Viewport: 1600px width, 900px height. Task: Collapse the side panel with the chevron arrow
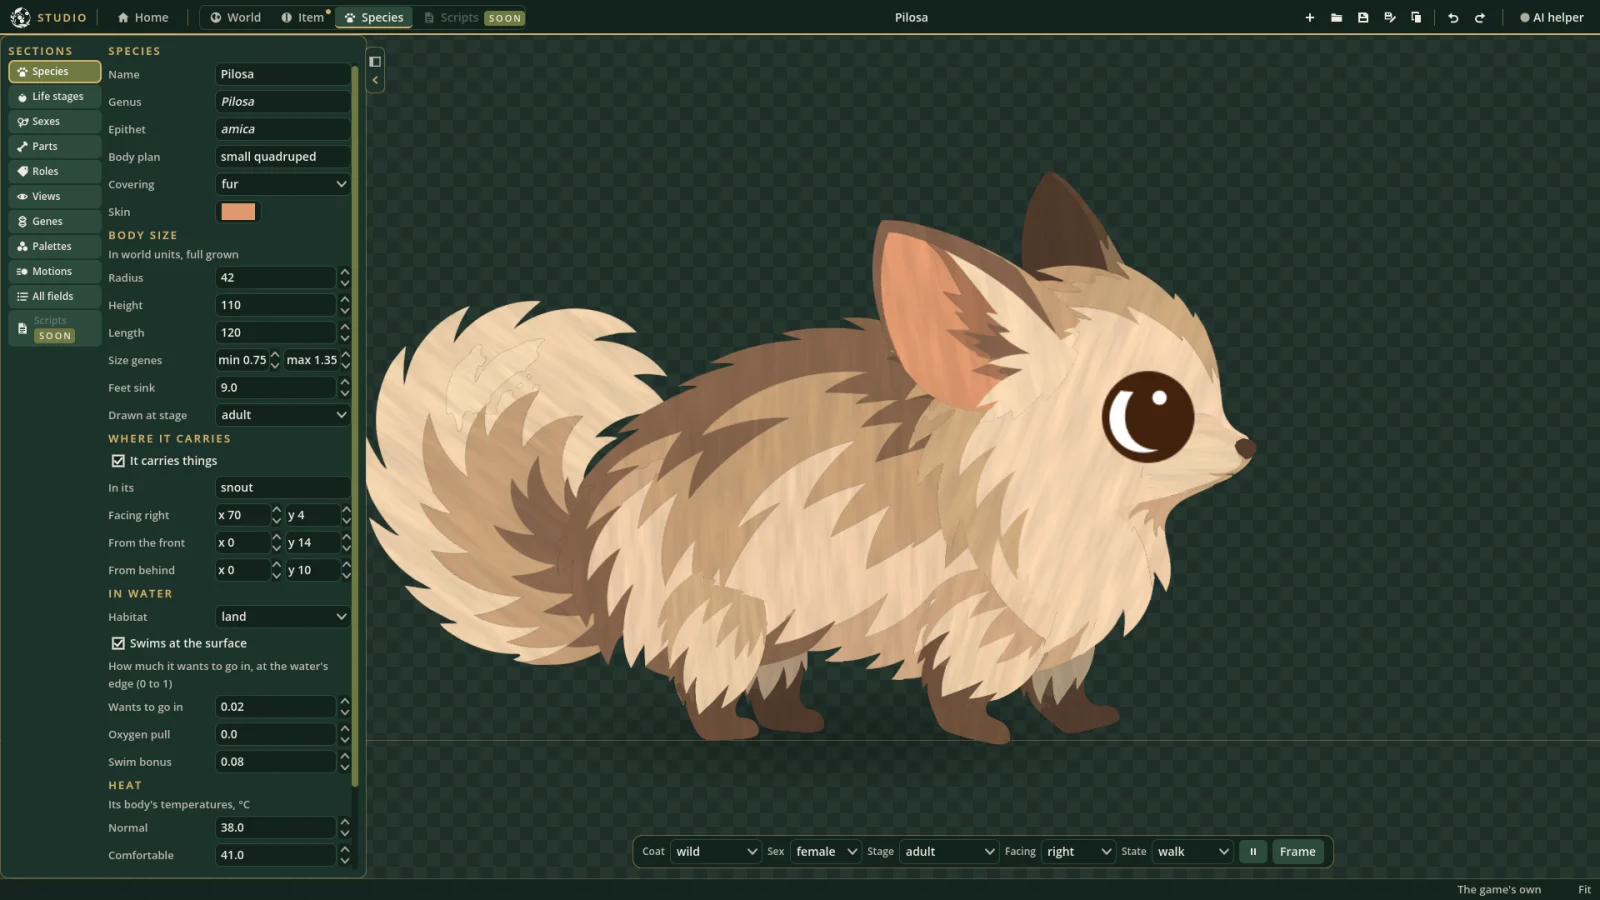click(375, 80)
